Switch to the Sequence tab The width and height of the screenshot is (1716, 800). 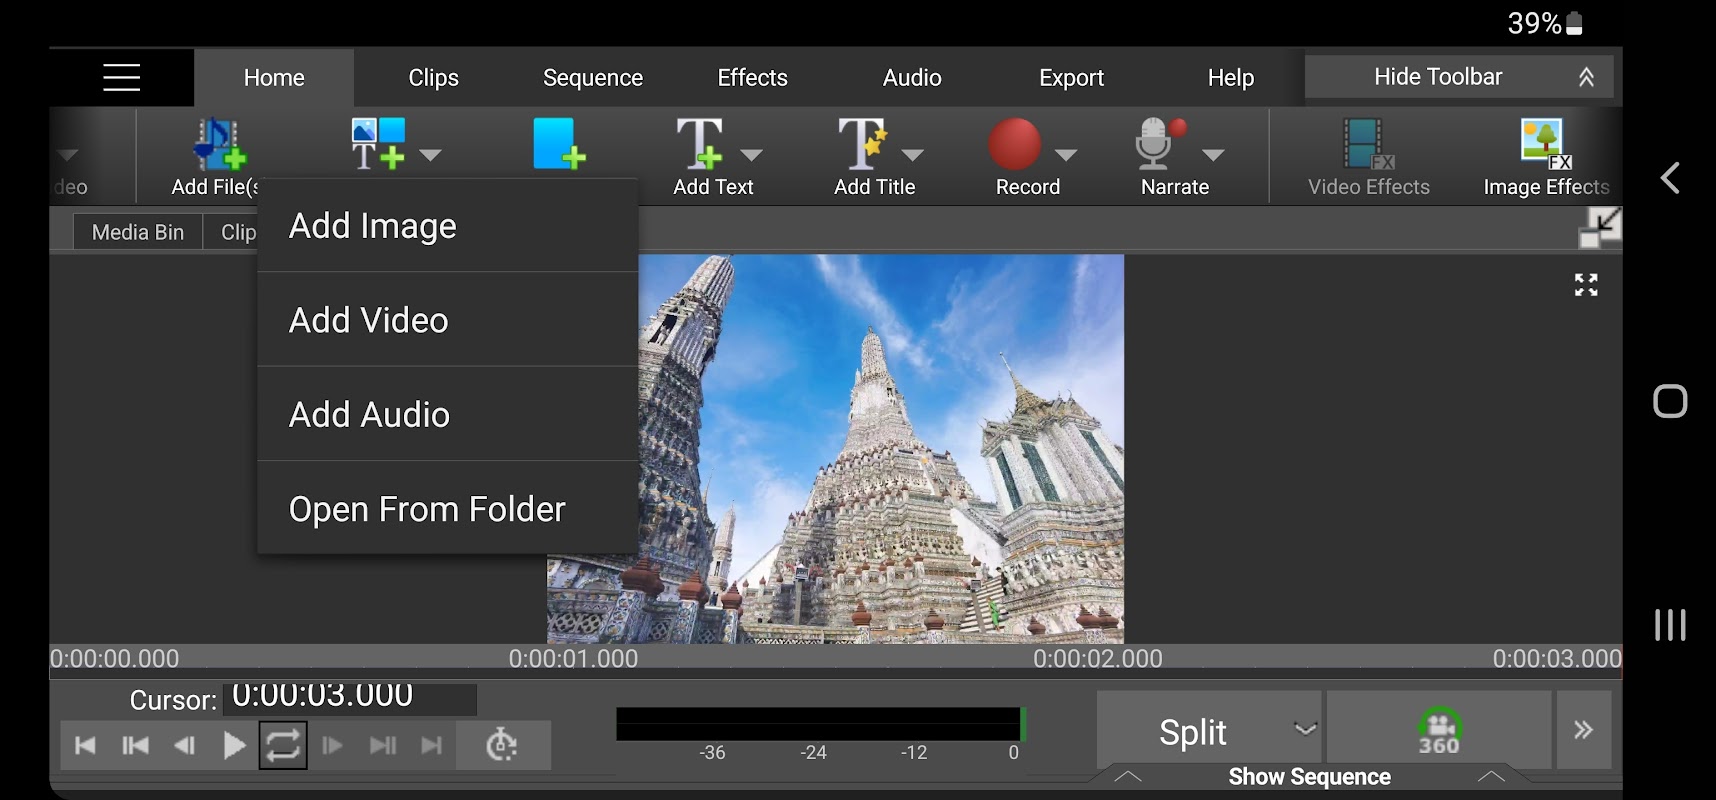(x=593, y=78)
